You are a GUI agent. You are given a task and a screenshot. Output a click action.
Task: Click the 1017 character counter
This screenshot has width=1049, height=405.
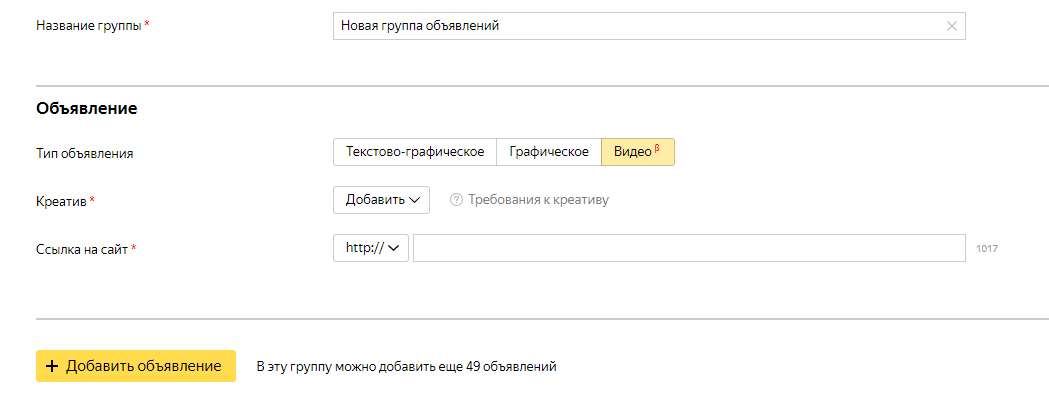tap(987, 249)
